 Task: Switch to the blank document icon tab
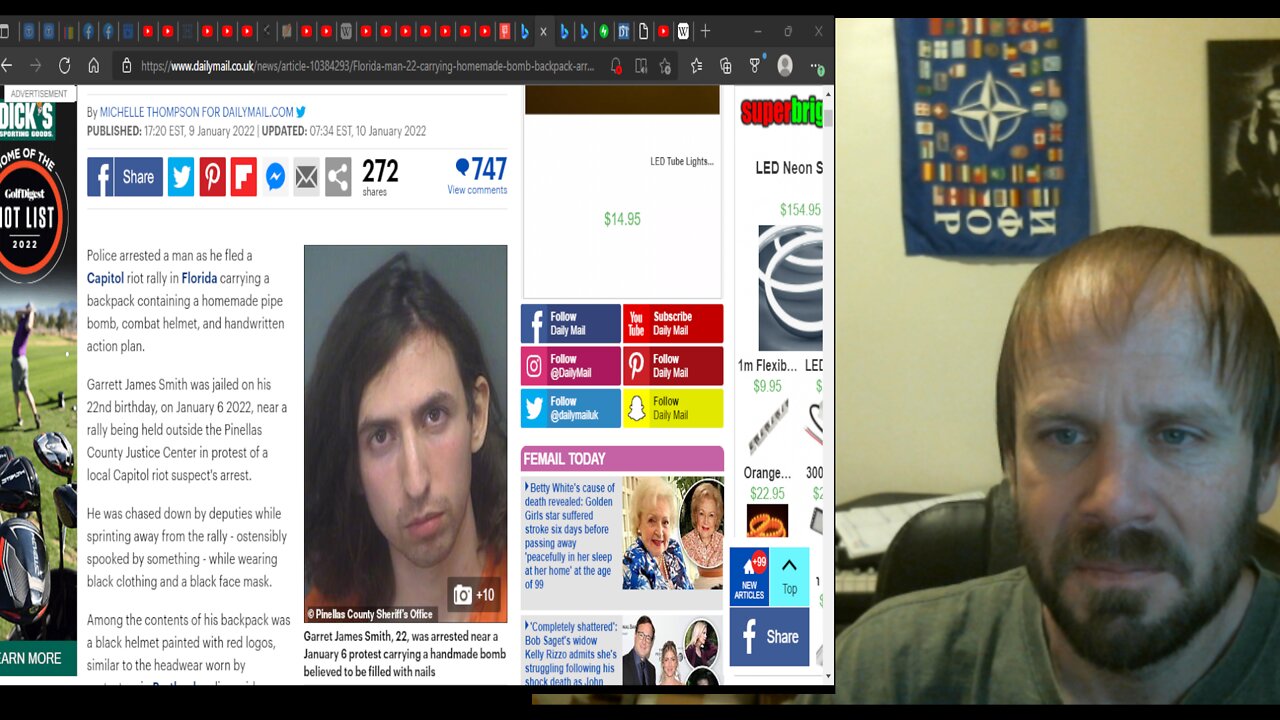pos(643,32)
